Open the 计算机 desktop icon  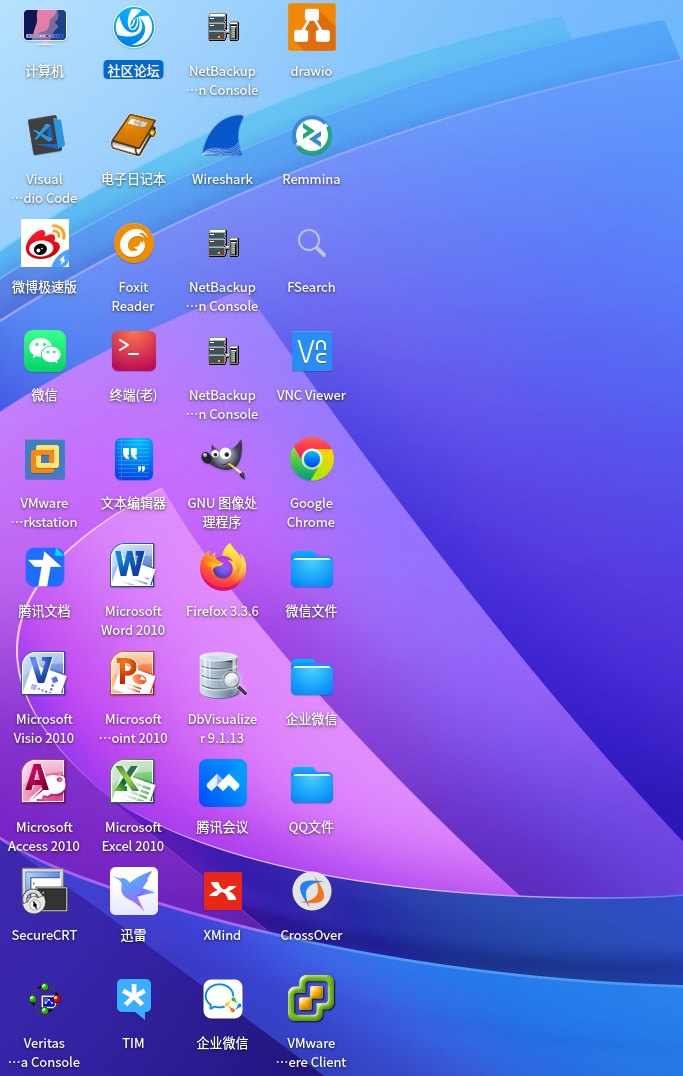[45, 27]
